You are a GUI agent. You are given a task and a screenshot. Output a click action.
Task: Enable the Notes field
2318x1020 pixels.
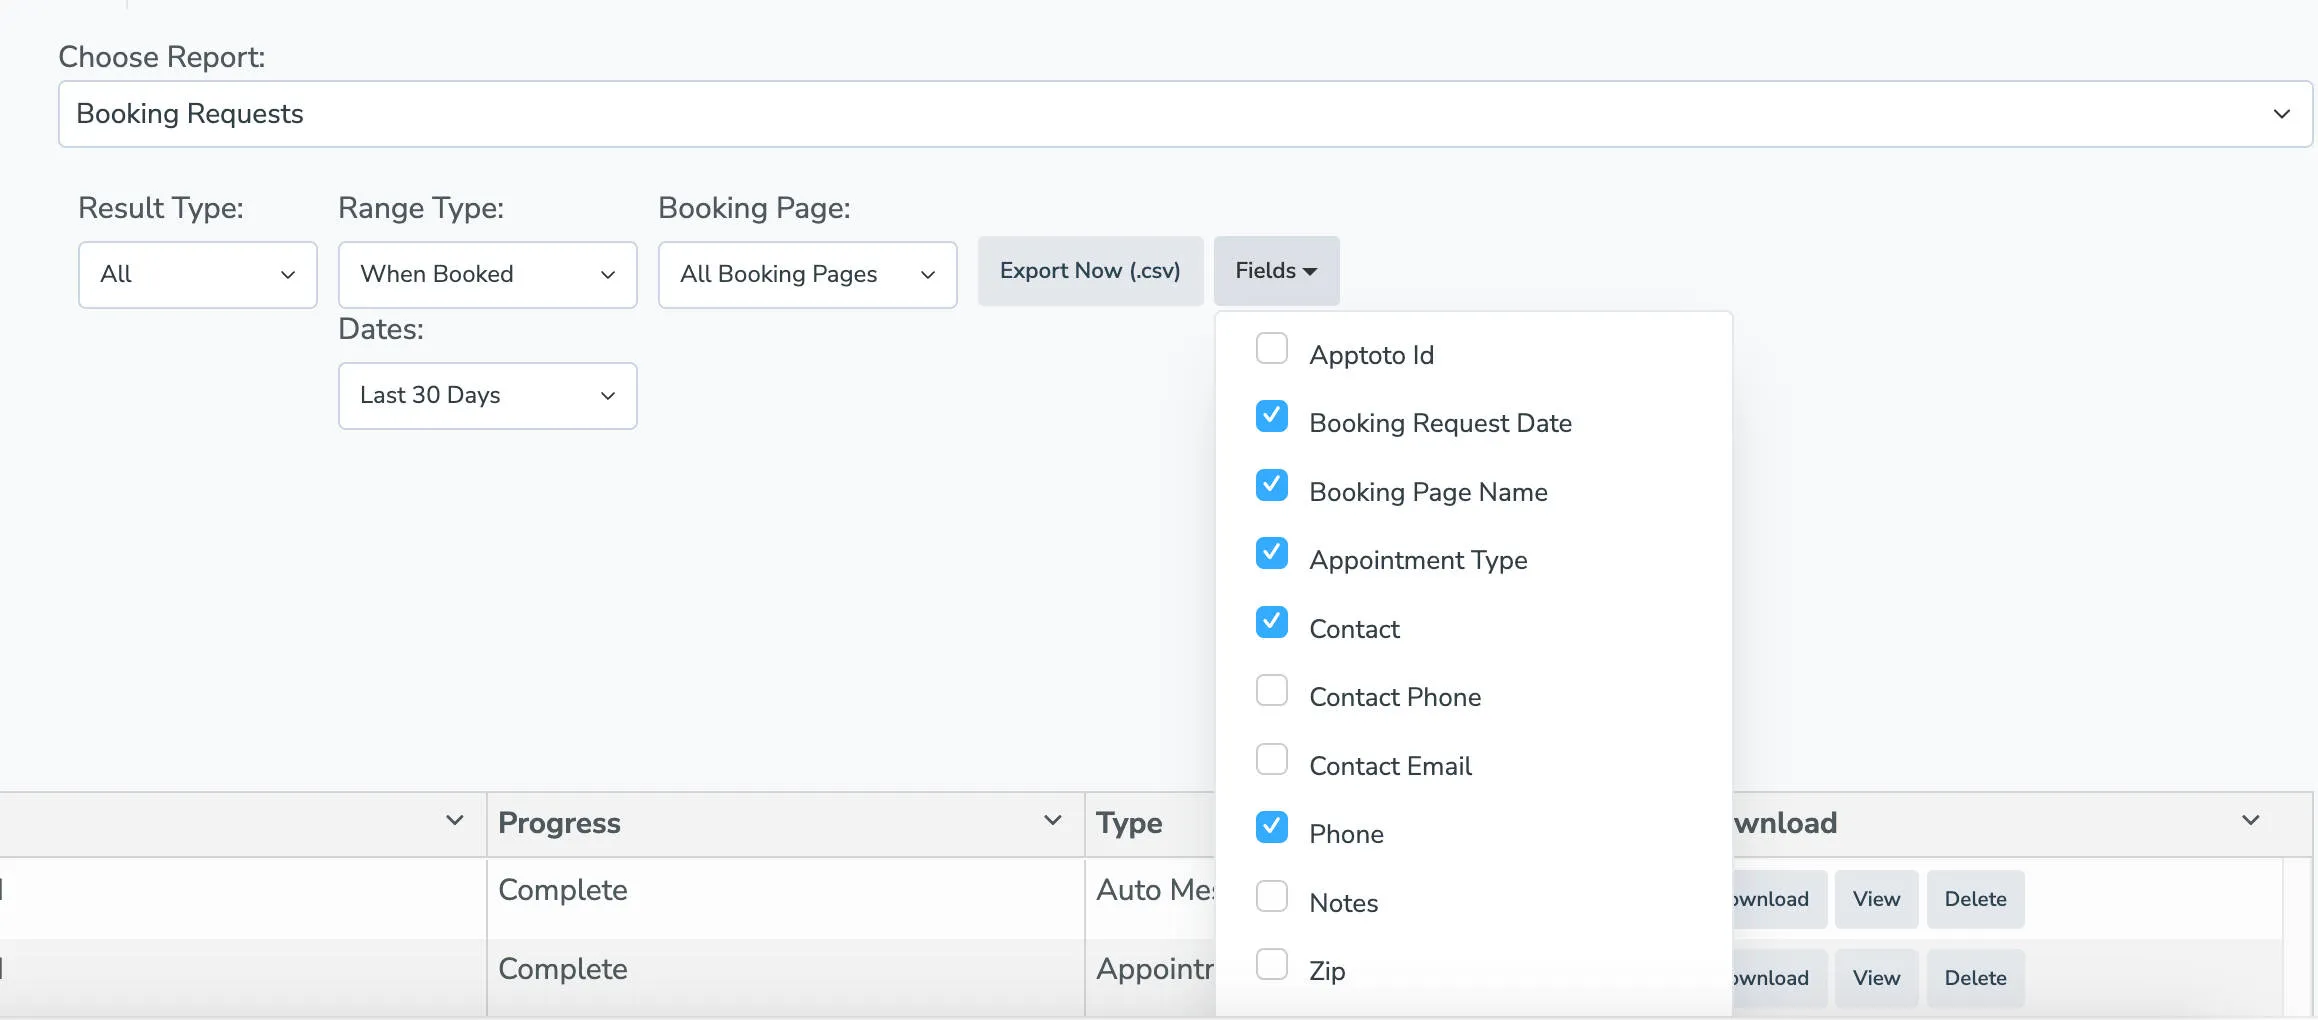[1271, 895]
